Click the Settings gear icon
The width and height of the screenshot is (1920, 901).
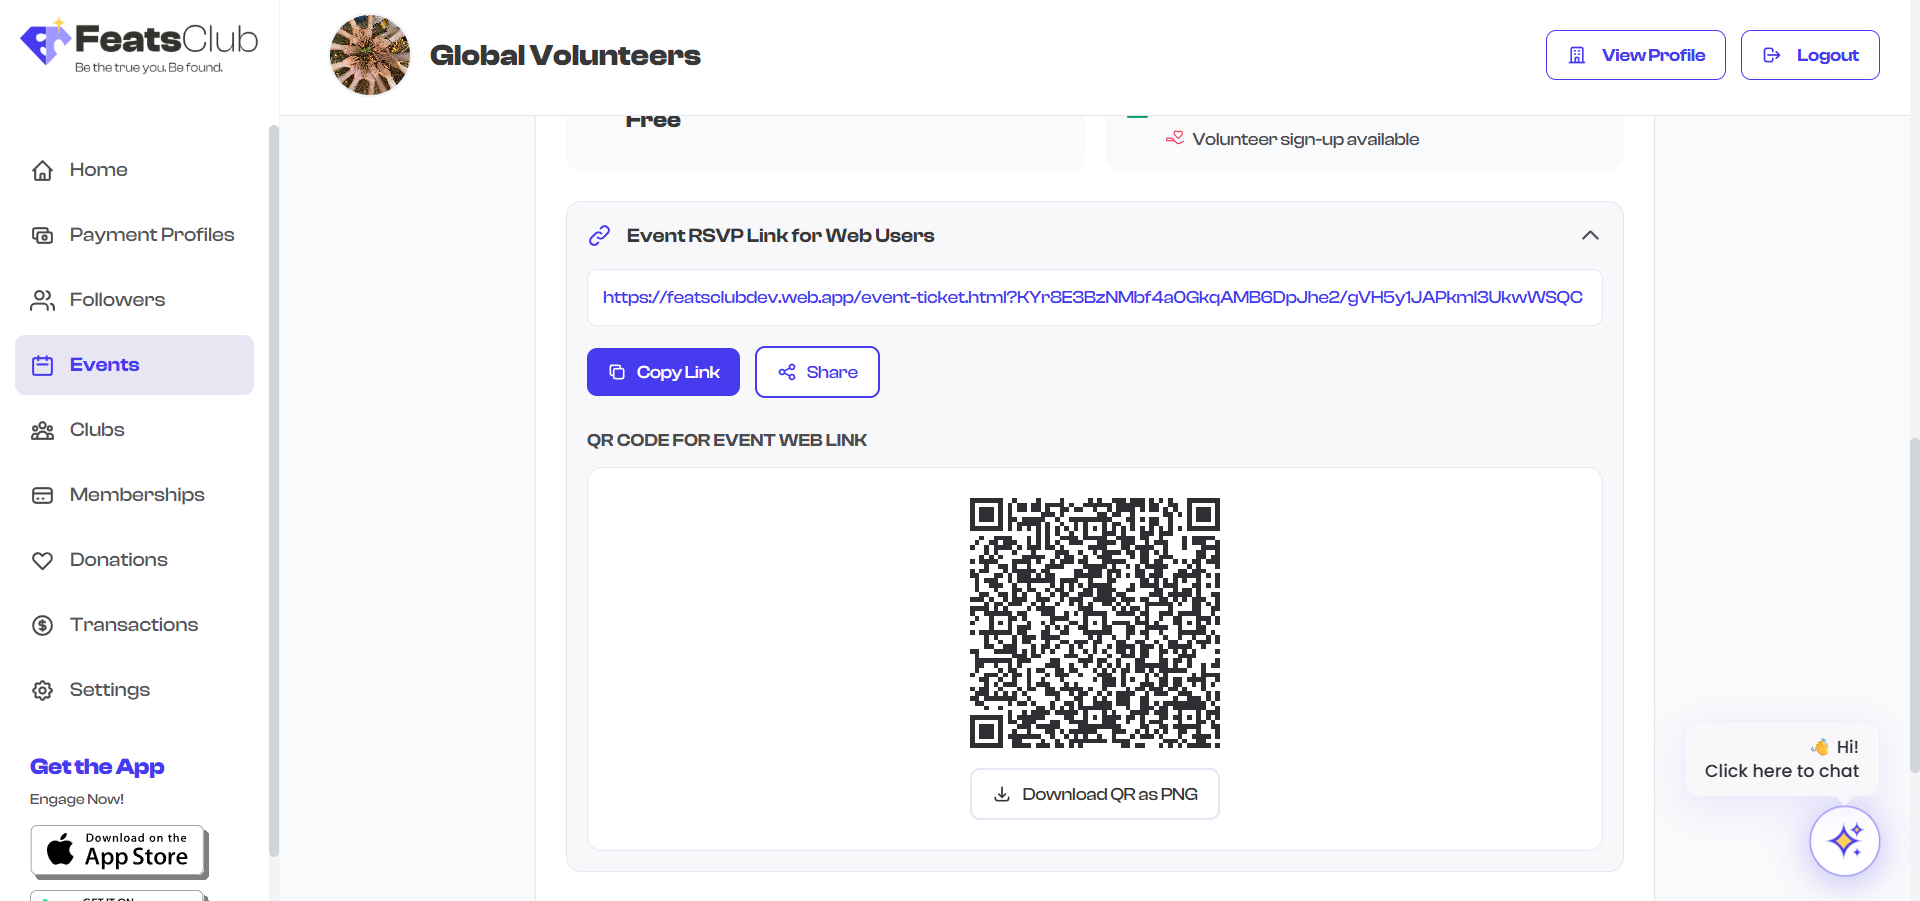click(x=42, y=691)
